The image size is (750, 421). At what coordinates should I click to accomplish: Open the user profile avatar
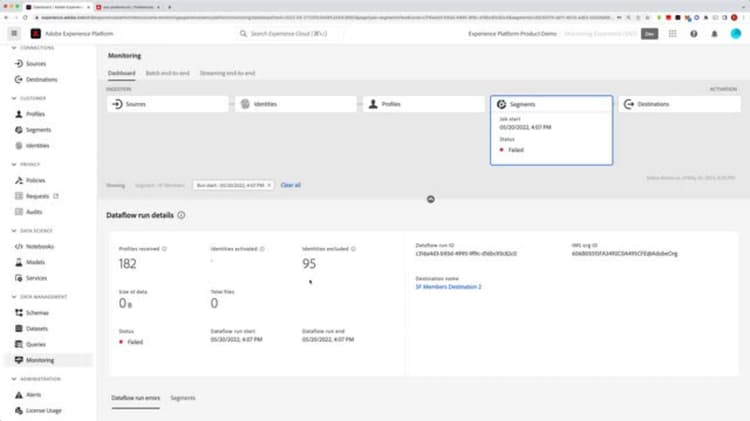[x=736, y=33]
